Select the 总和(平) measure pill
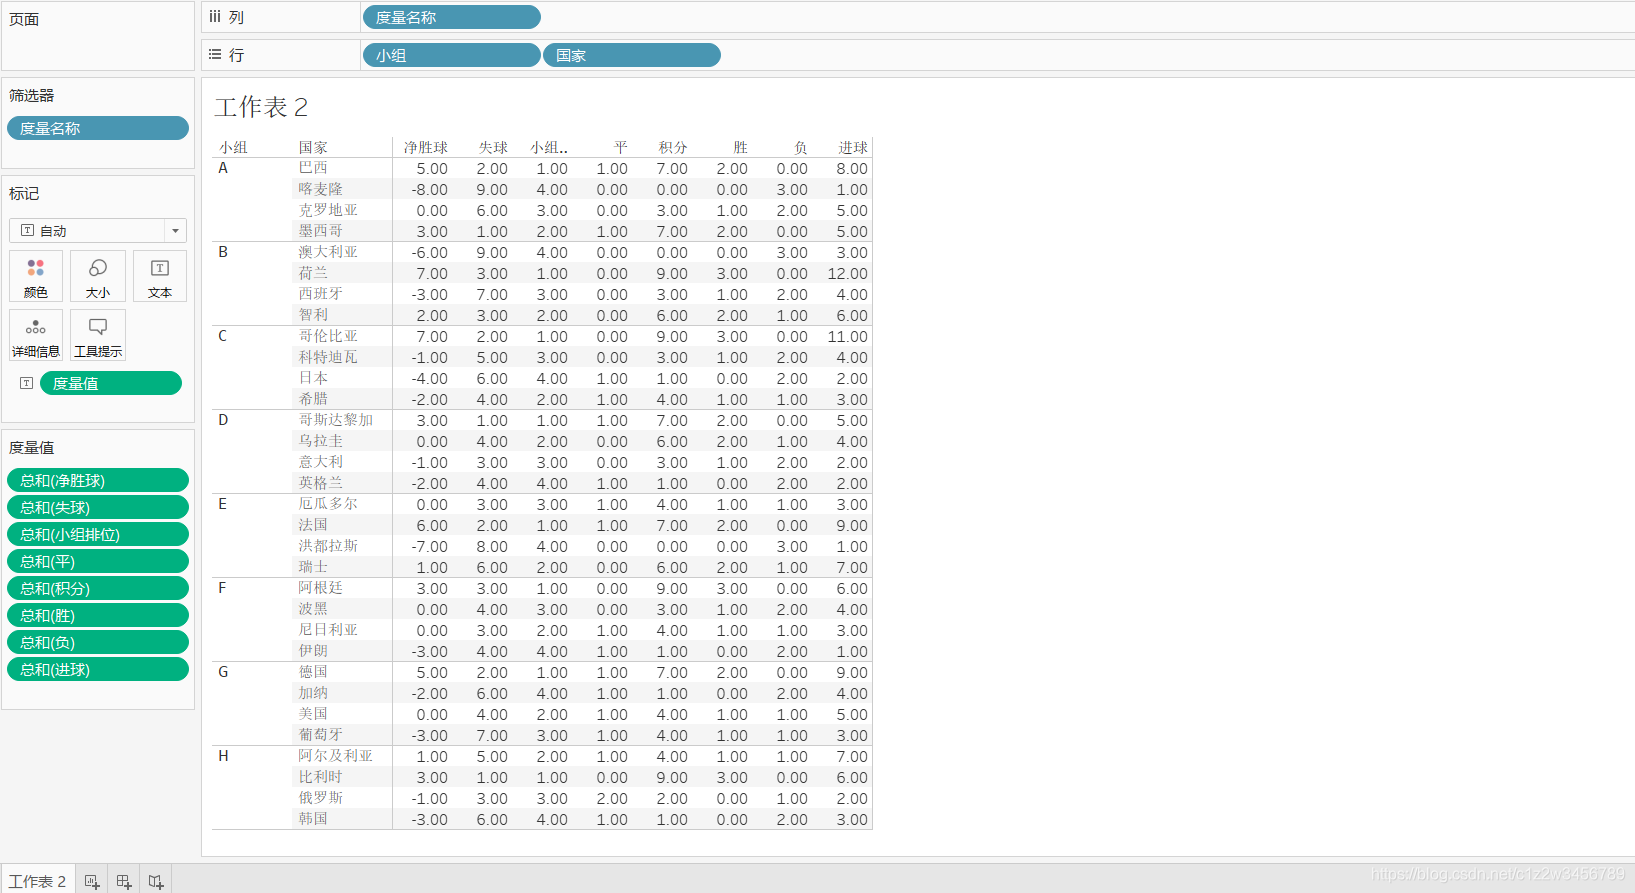 click(98, 561)
